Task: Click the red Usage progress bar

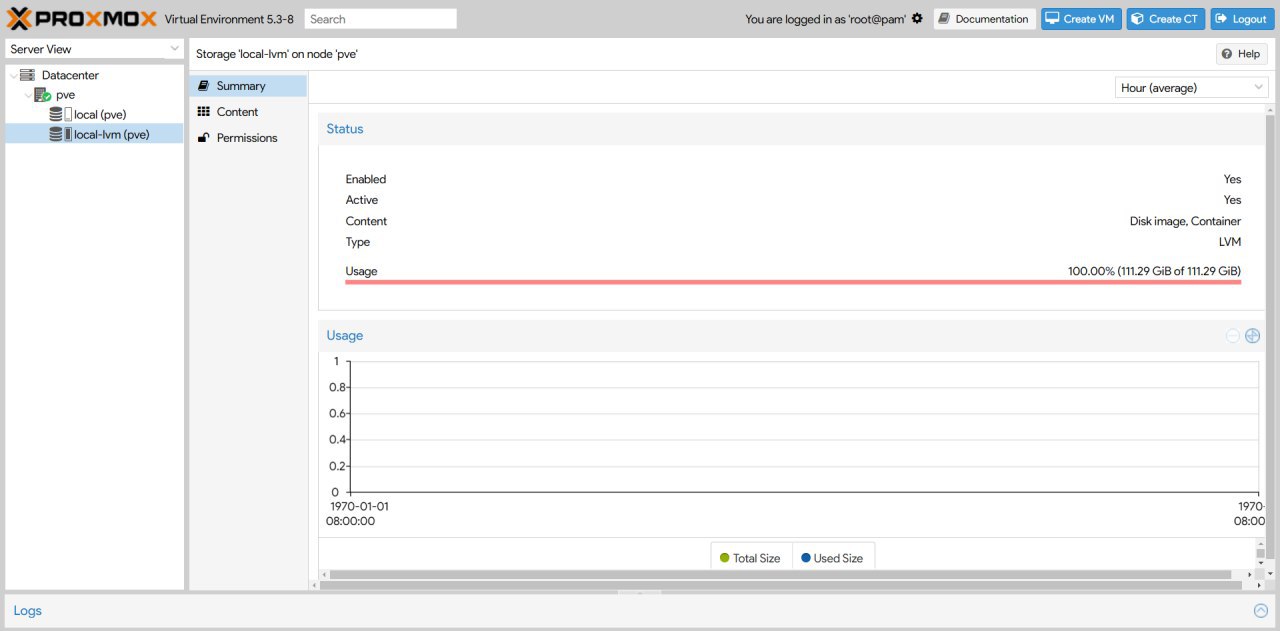Action: 793,283
